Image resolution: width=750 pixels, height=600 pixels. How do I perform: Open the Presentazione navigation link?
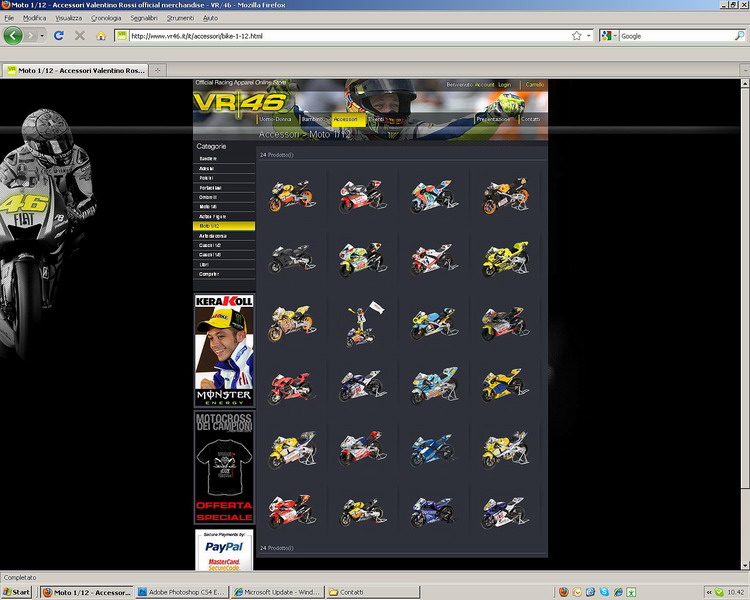(x=493, y=119)
